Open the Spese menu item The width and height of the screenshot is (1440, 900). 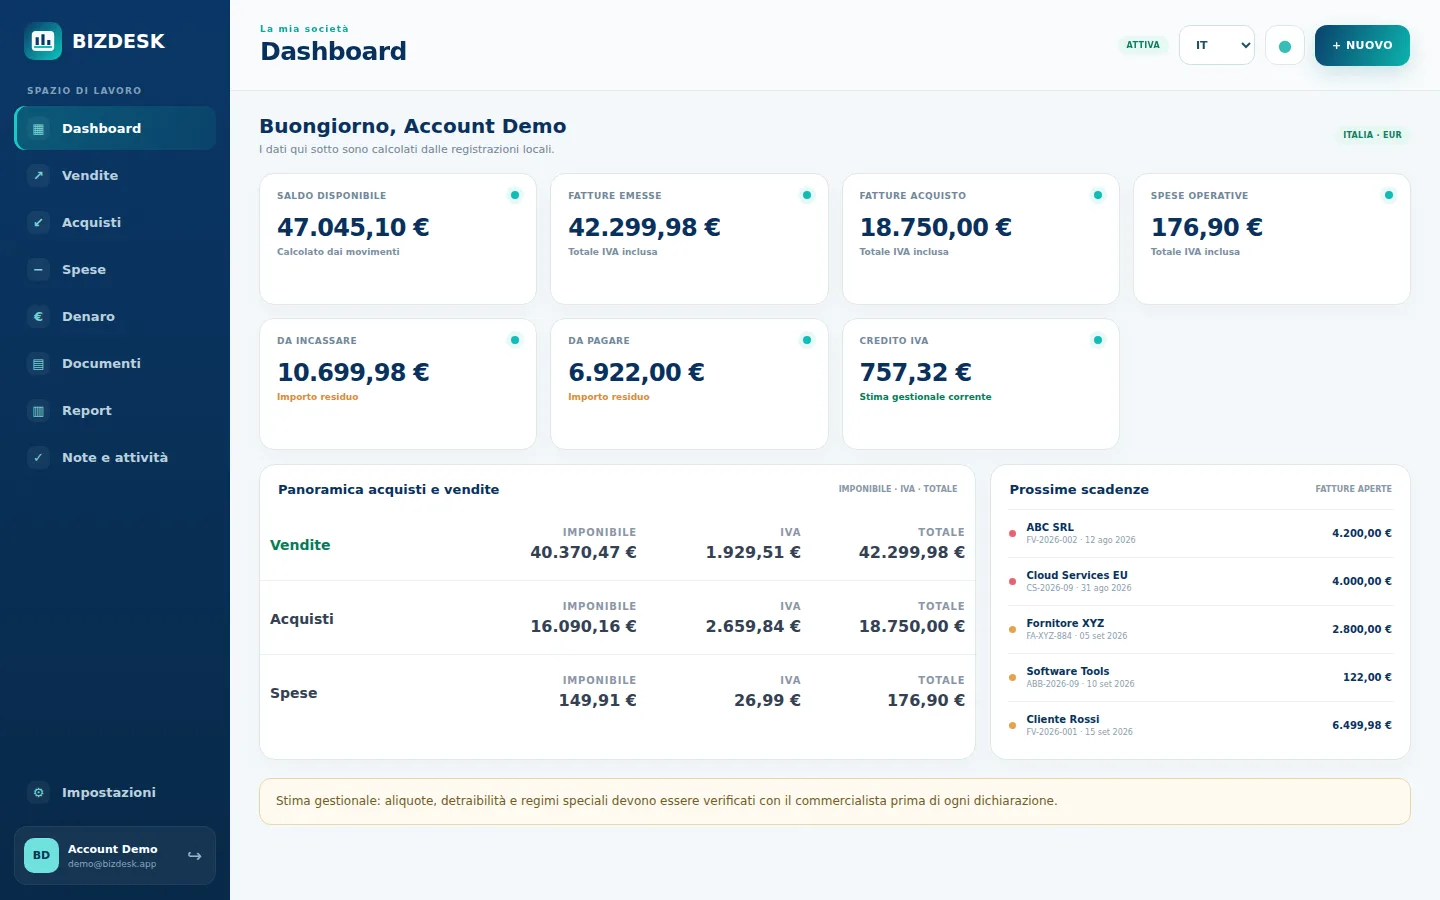tap(115, 269)
